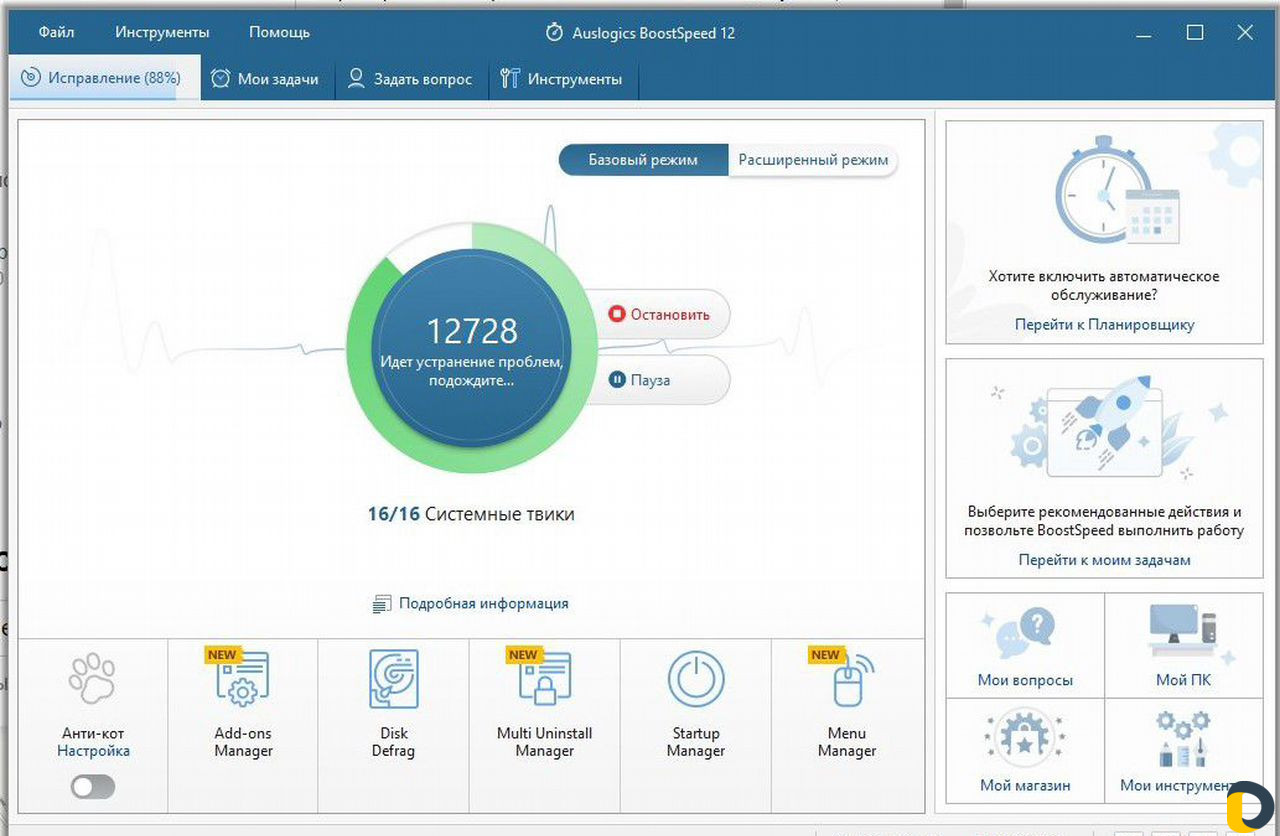Open the Файл menu
Image resolution: width=1280 pixels, height=836 pixels.
pyautogui.click(x=56, y=32)
